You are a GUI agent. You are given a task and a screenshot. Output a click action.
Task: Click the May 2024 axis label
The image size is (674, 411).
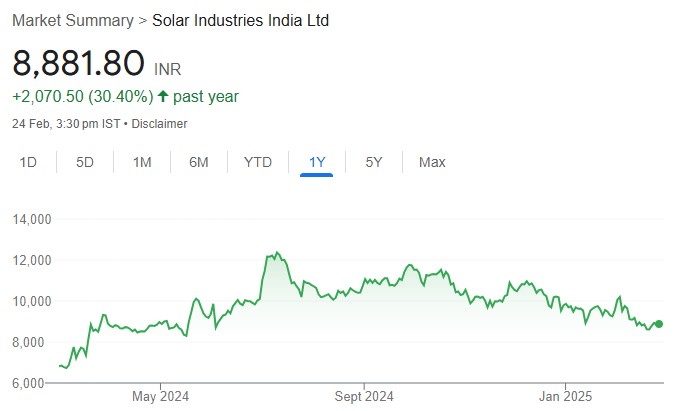tap(161, 396)
